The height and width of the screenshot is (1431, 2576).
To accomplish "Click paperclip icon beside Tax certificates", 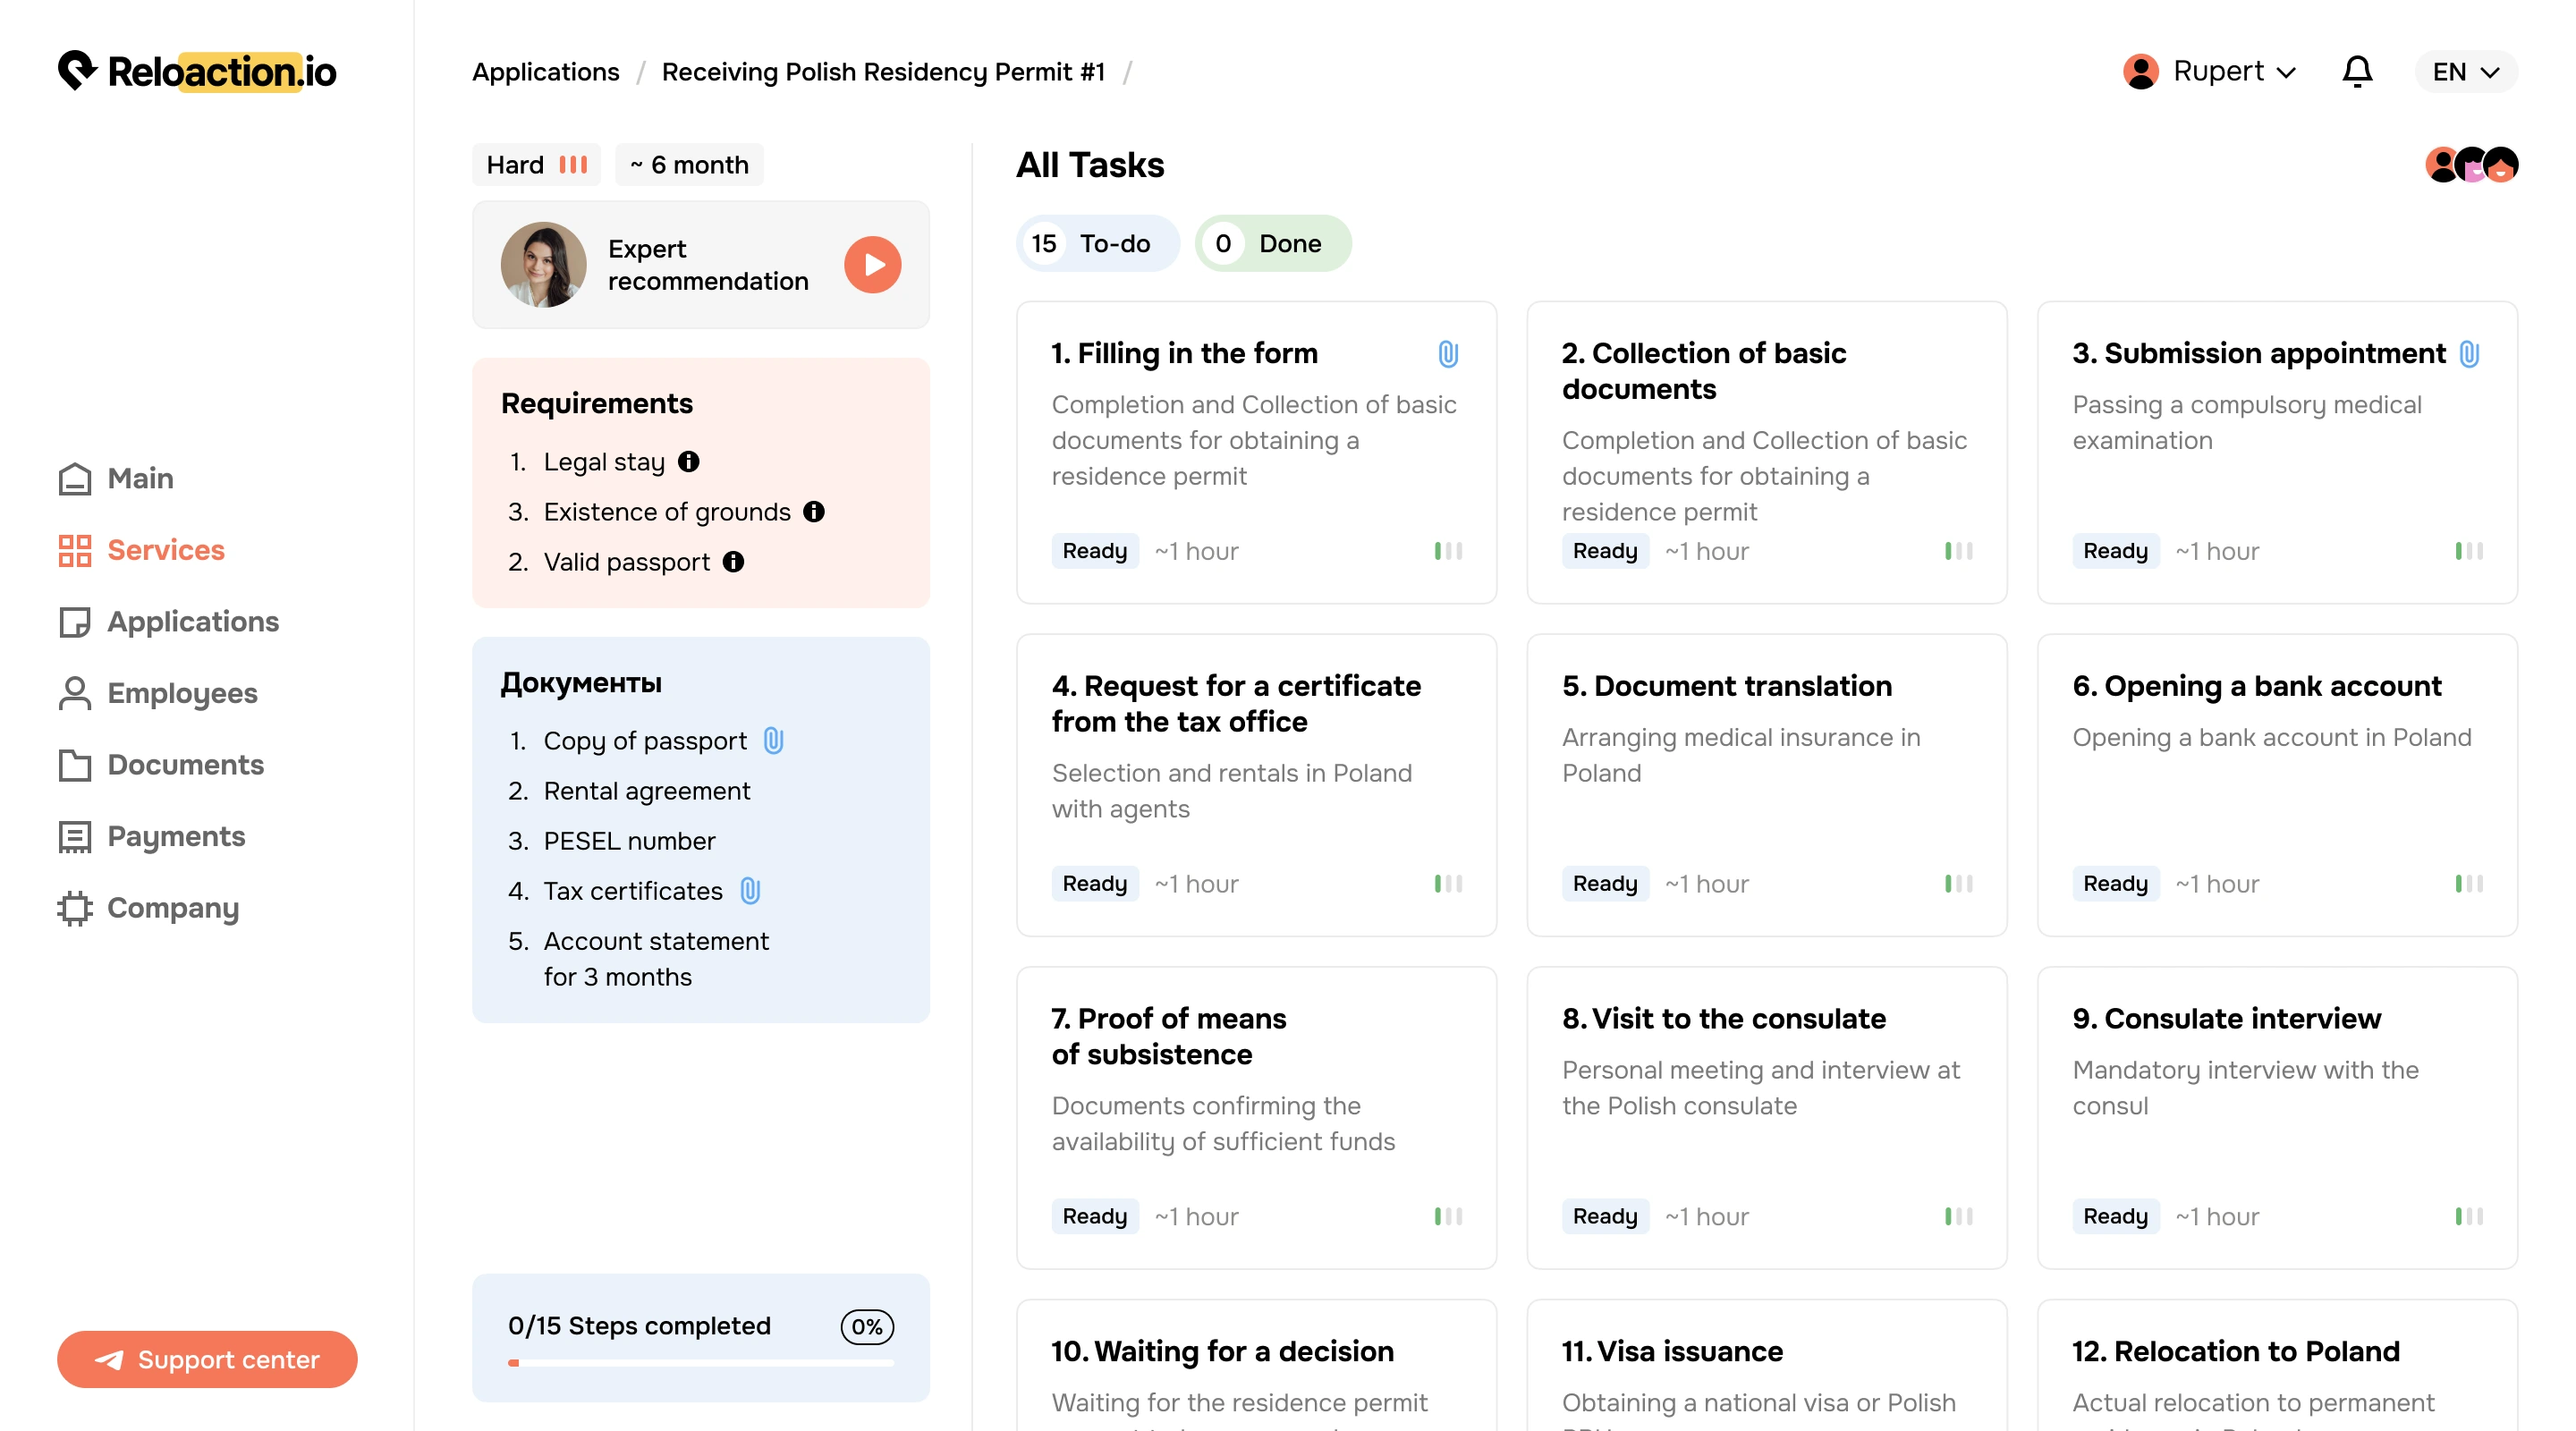I will coord(750,890).
